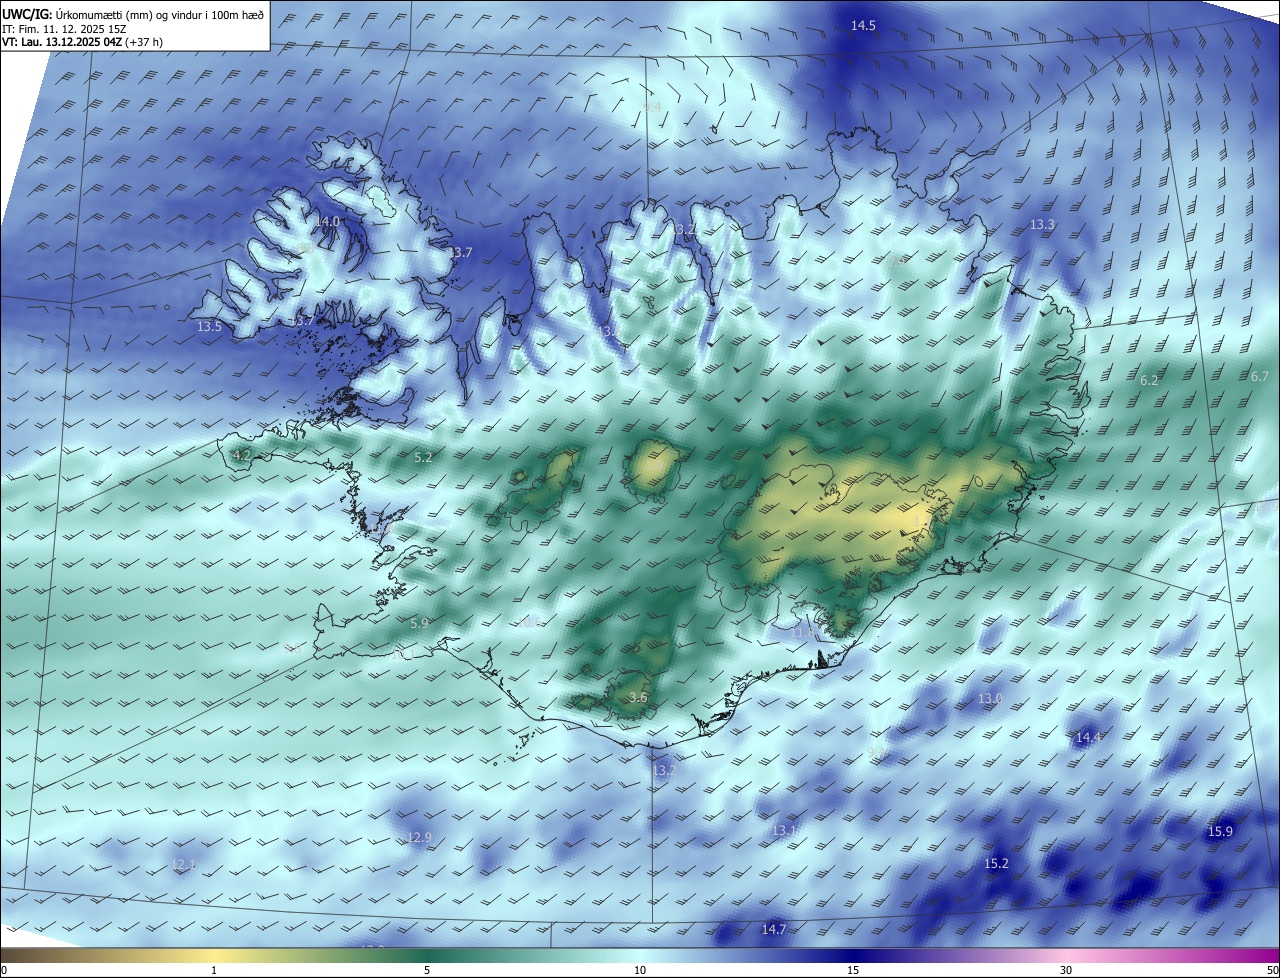
Task: Click the color scale label 0
Action: (x=4, y=971)
